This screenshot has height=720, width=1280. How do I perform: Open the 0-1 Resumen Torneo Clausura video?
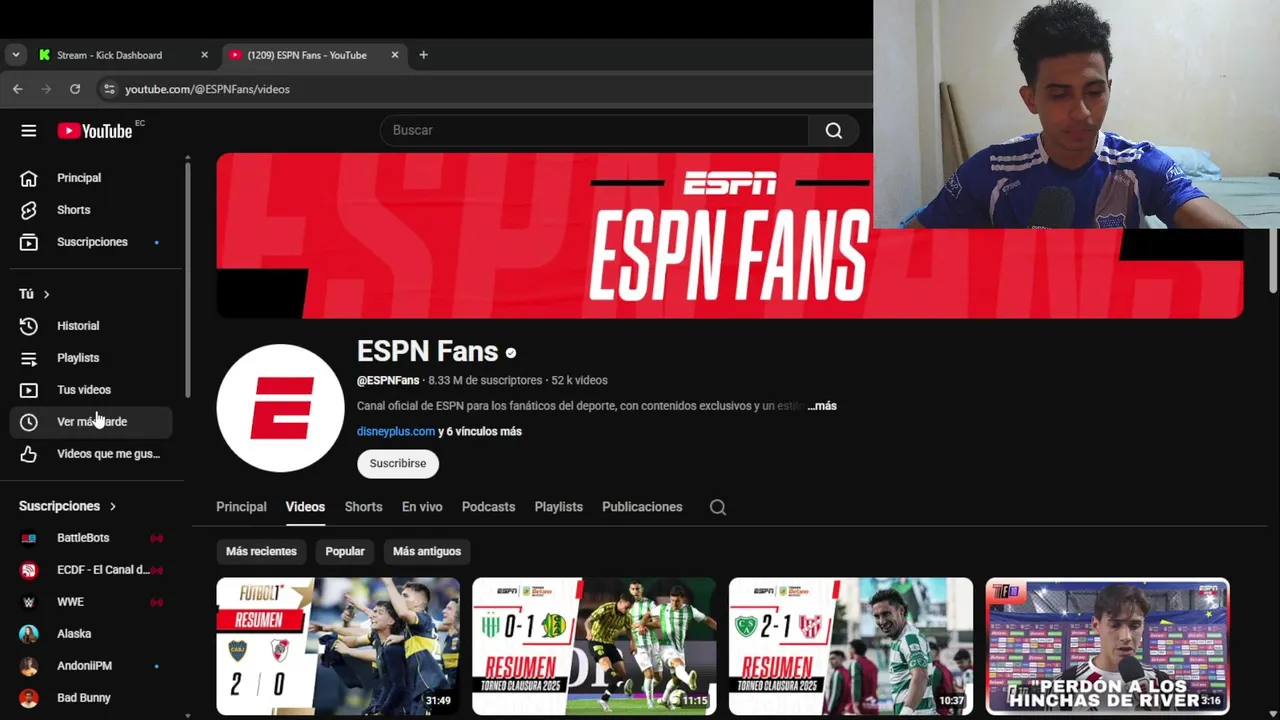coord(594,646)
